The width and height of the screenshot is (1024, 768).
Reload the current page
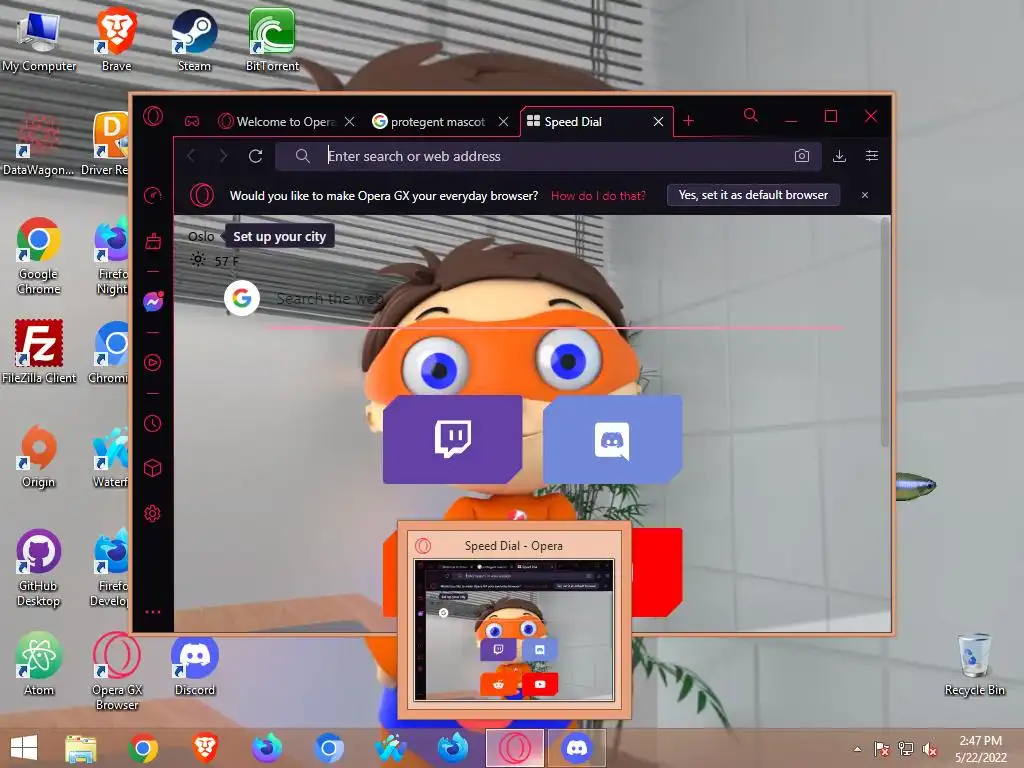click(255, 156)
